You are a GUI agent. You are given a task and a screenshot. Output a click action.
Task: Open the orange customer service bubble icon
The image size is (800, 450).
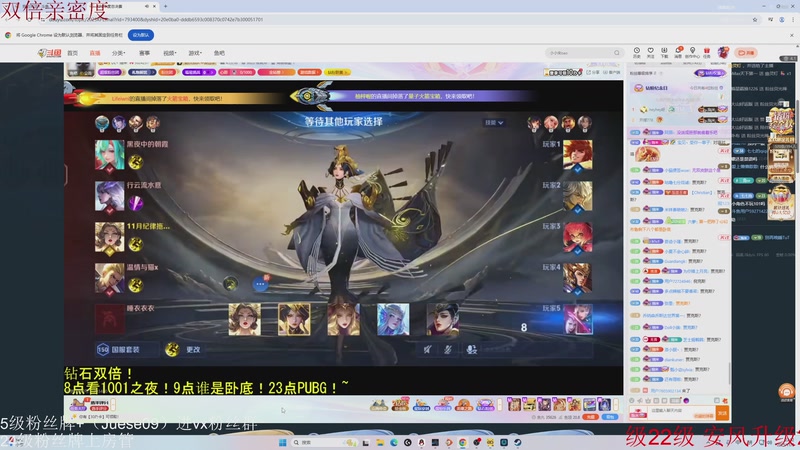786,392
